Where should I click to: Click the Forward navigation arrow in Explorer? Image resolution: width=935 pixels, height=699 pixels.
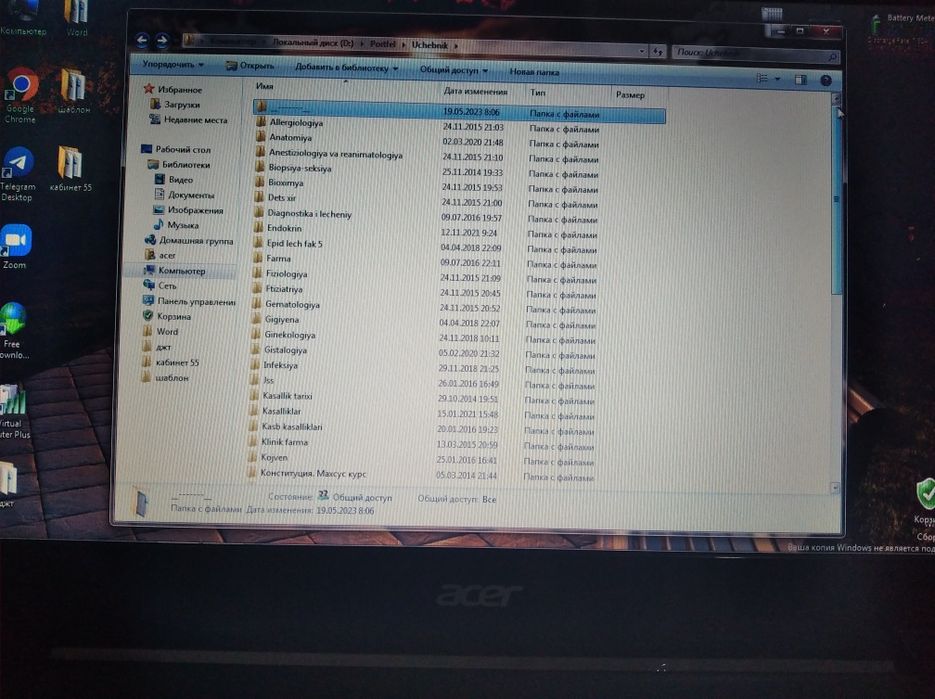click(162, 41)
